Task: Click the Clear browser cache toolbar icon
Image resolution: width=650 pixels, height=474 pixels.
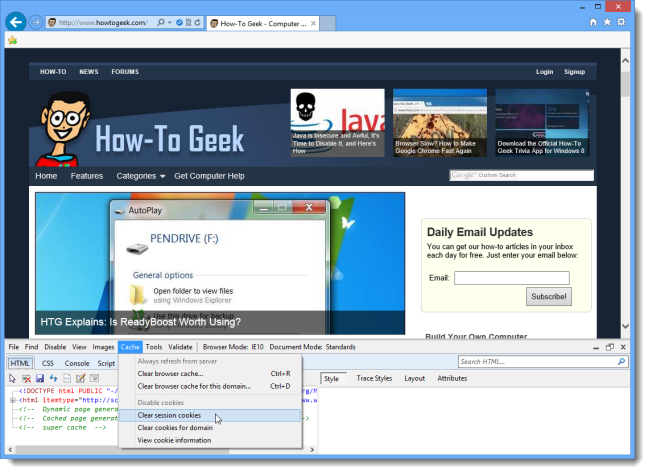Action: click(26, 378)
